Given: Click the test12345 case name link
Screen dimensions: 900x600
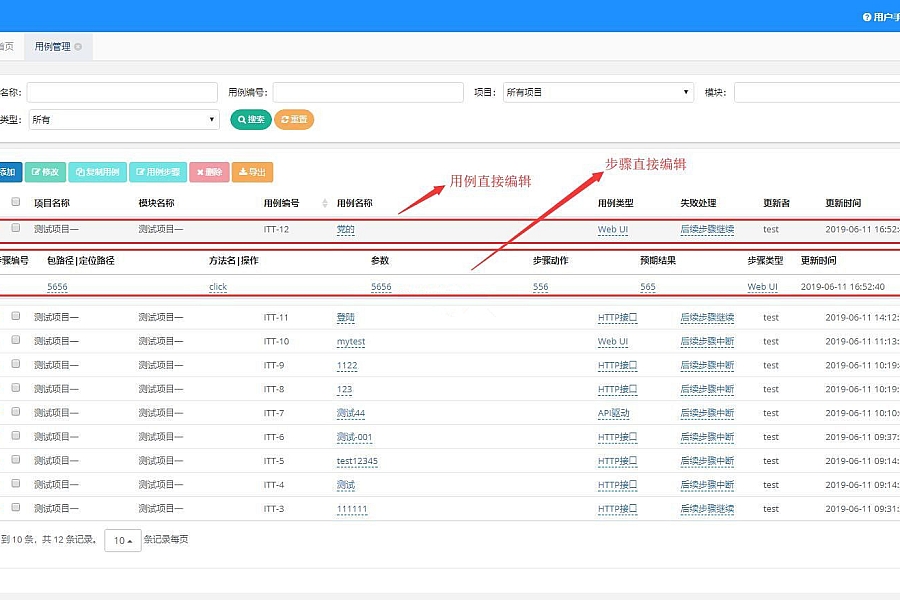Looking at the screenshot, I should (357, 461).
